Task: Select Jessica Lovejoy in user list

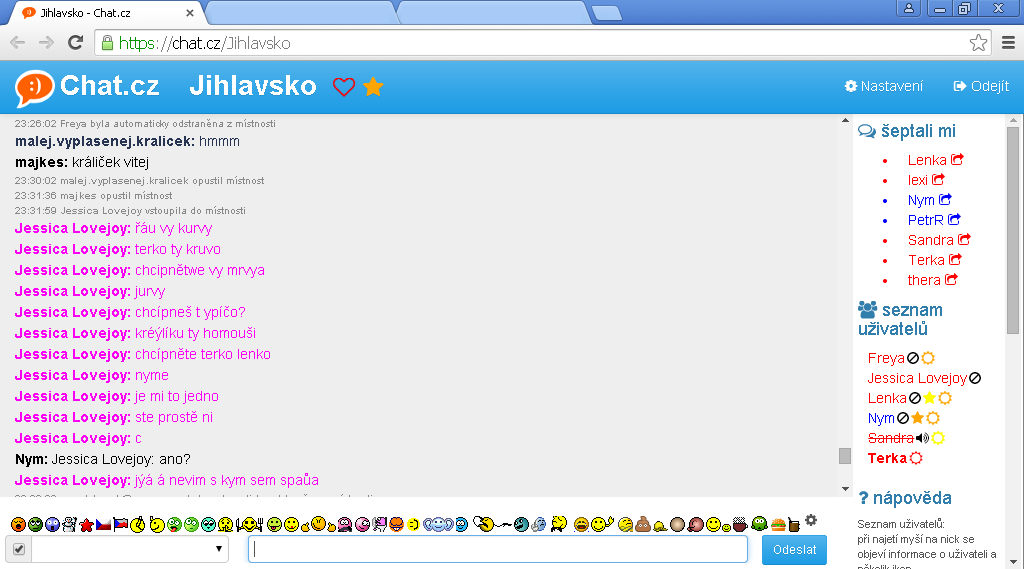Action: tap(917, 378)
